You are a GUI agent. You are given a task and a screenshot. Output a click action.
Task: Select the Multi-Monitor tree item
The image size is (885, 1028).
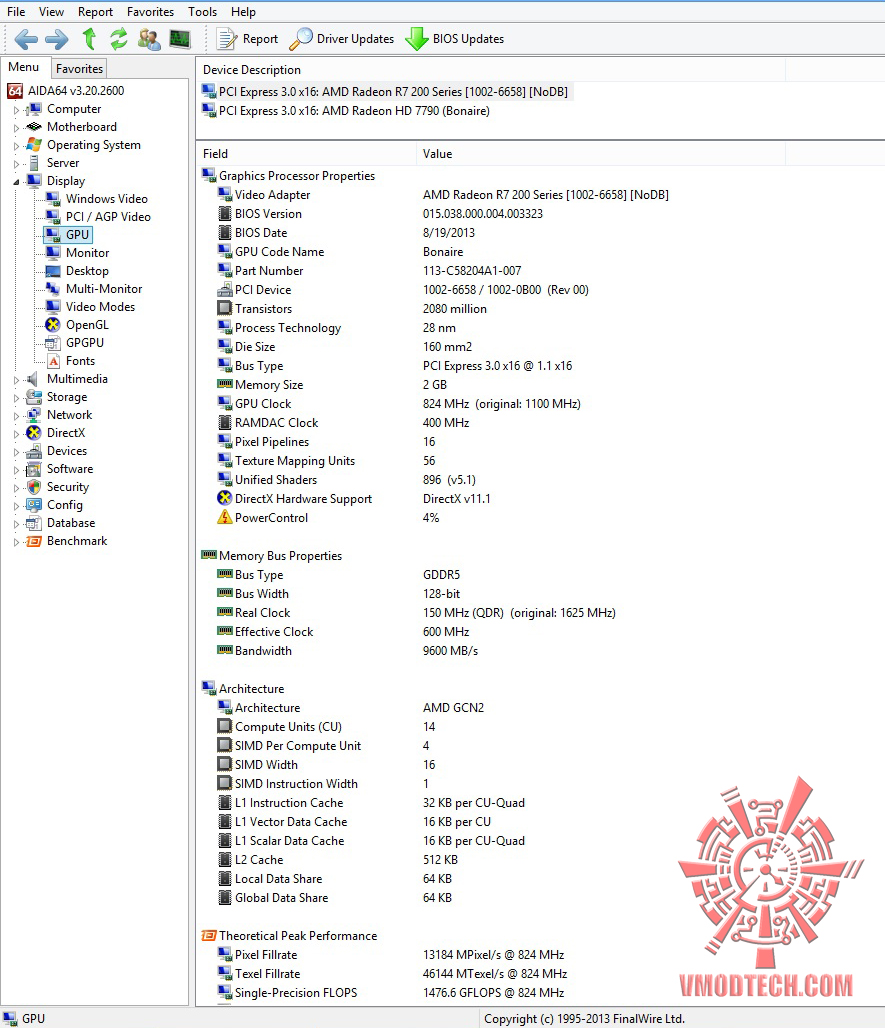pos(94,288)
